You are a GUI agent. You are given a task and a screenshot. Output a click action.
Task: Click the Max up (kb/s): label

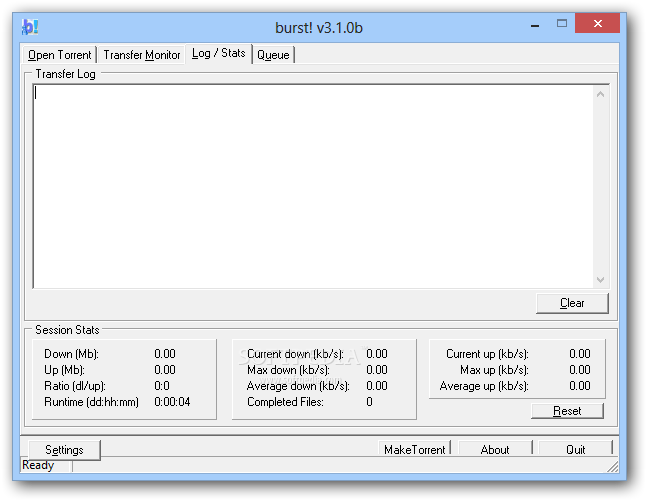point(494,370)
